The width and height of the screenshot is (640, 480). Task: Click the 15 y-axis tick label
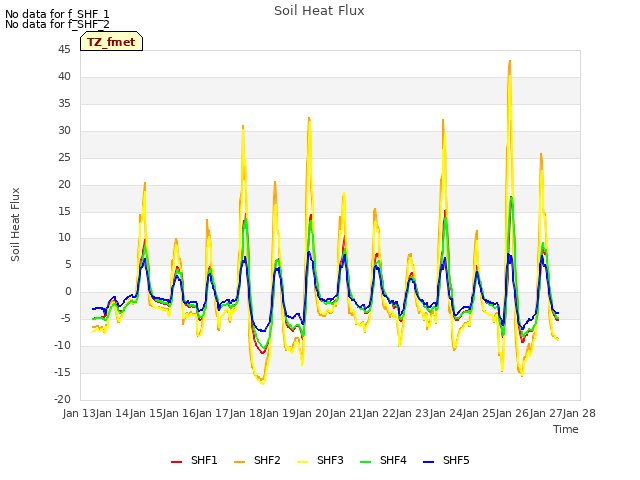(64, 211)
